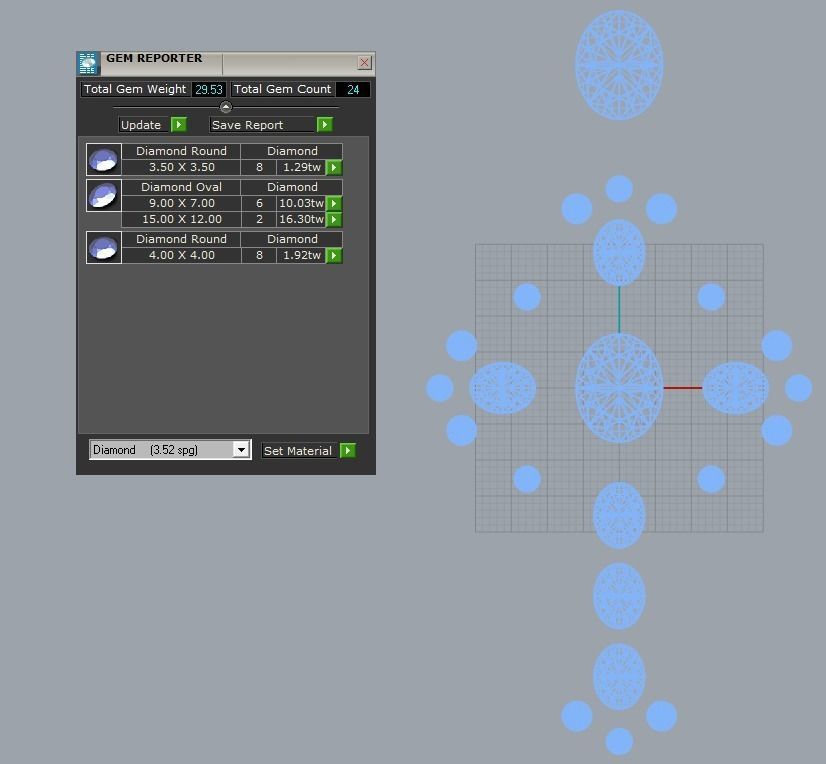Click the Save Report button
Viewport: 826px width, 764px height.
[x=262, y=125]
